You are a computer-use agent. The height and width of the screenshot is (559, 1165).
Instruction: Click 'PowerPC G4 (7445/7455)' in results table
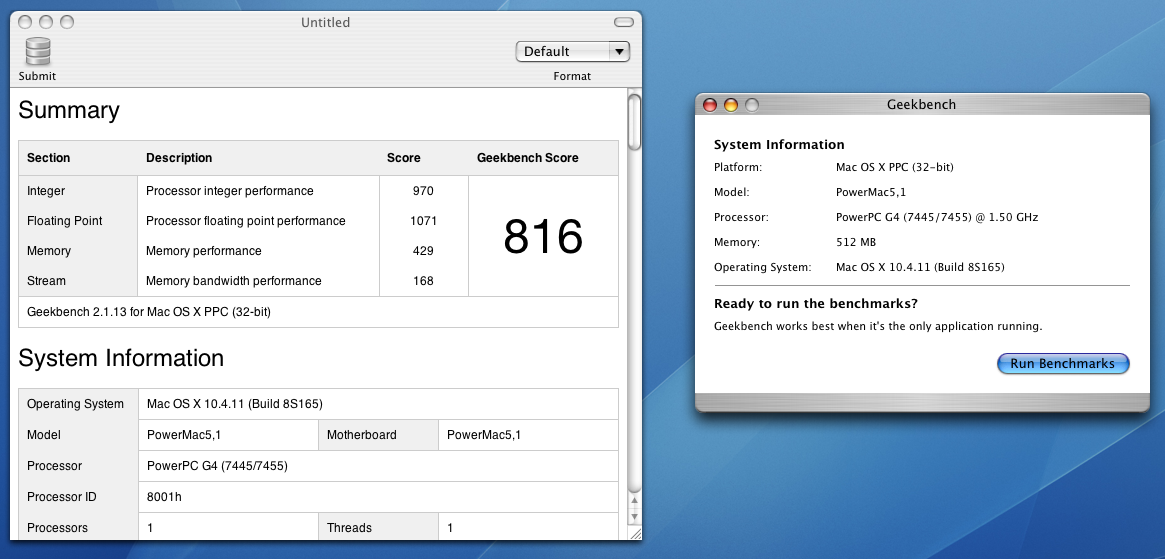coord(217,466)
